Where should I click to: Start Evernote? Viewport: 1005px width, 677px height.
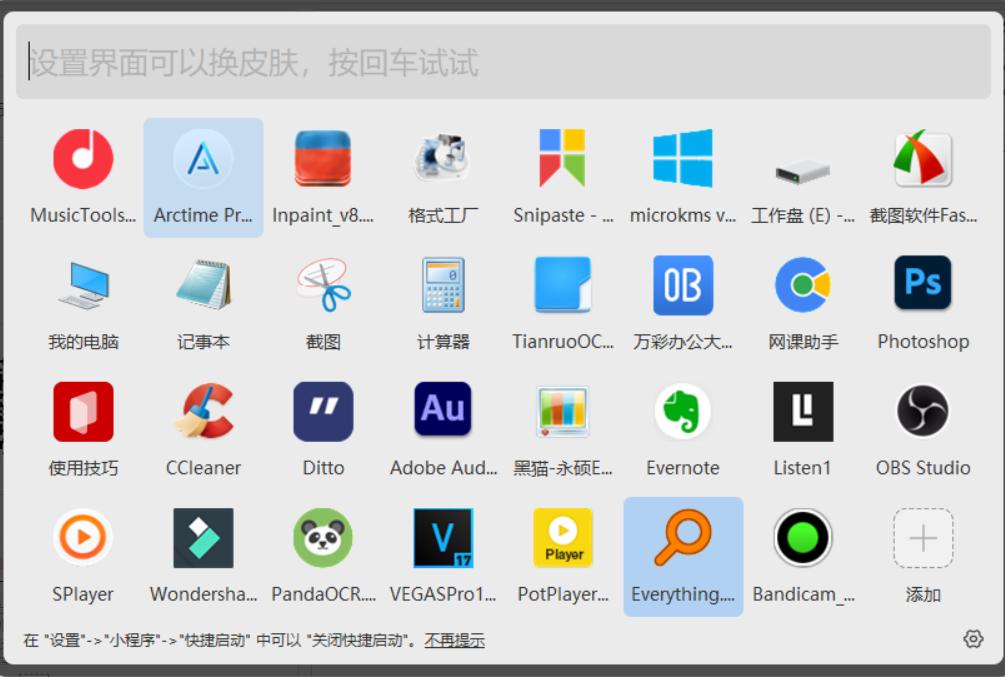click(x=682, y=423)
